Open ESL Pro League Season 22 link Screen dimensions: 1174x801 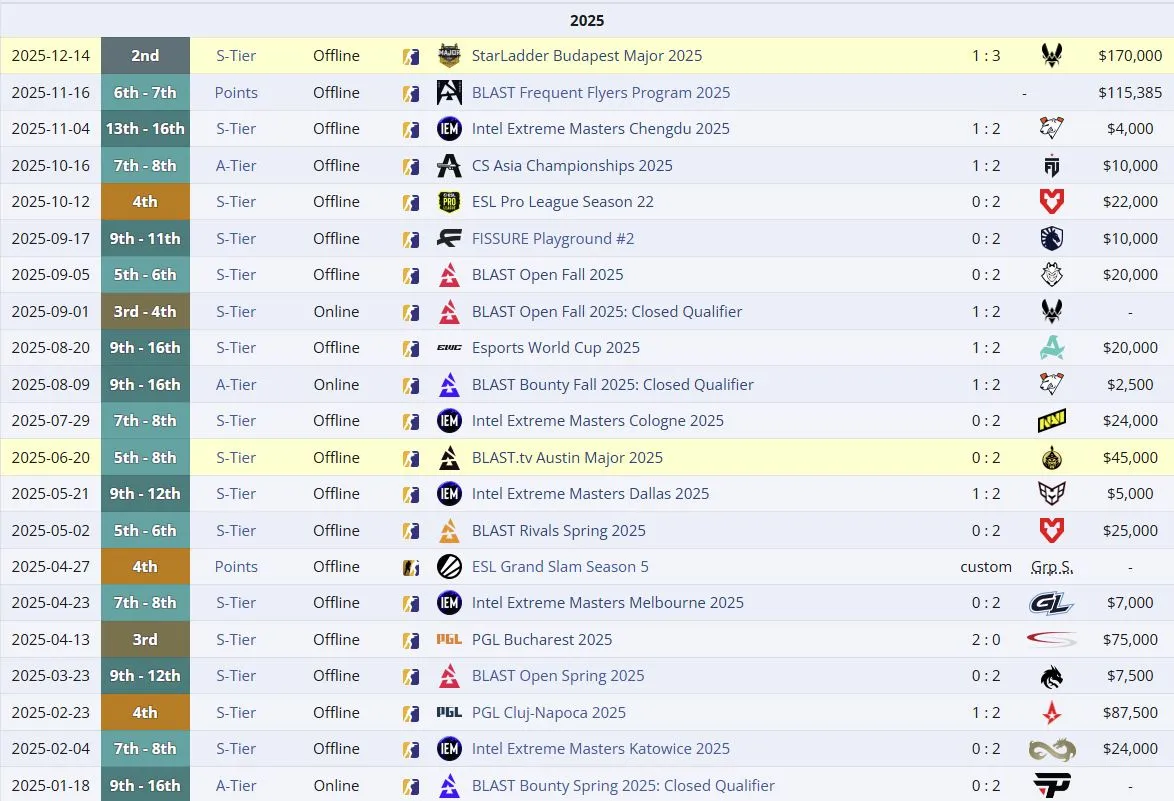coord(562,201)
